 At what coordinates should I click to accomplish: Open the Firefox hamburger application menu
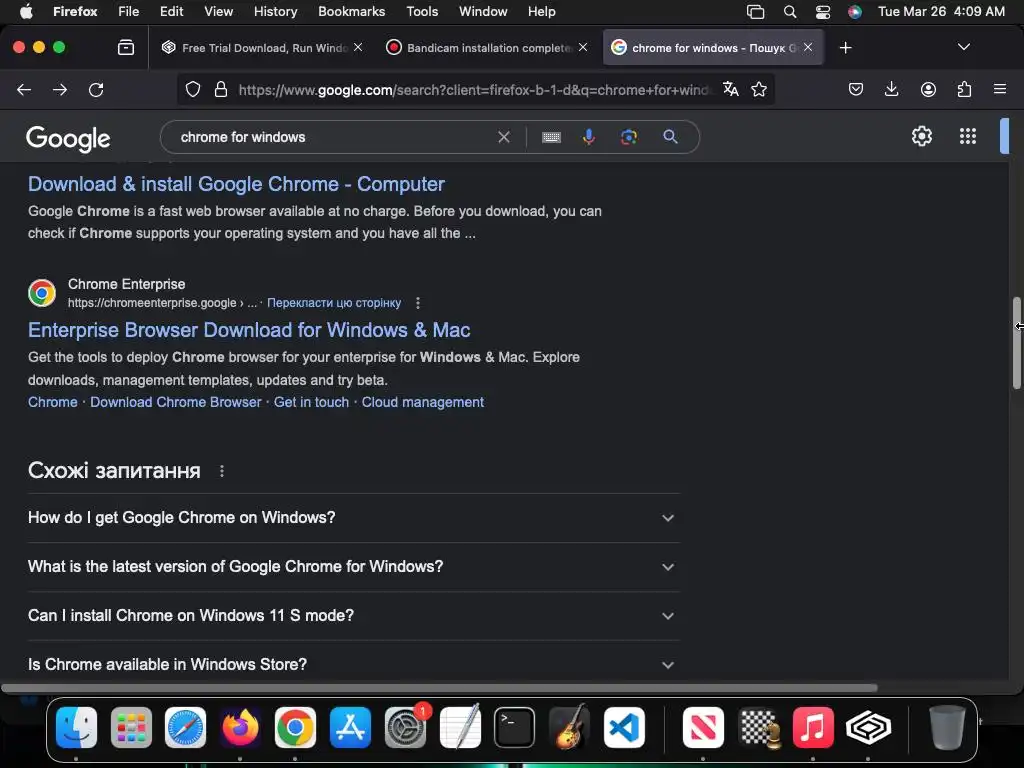coord(1000,89)
